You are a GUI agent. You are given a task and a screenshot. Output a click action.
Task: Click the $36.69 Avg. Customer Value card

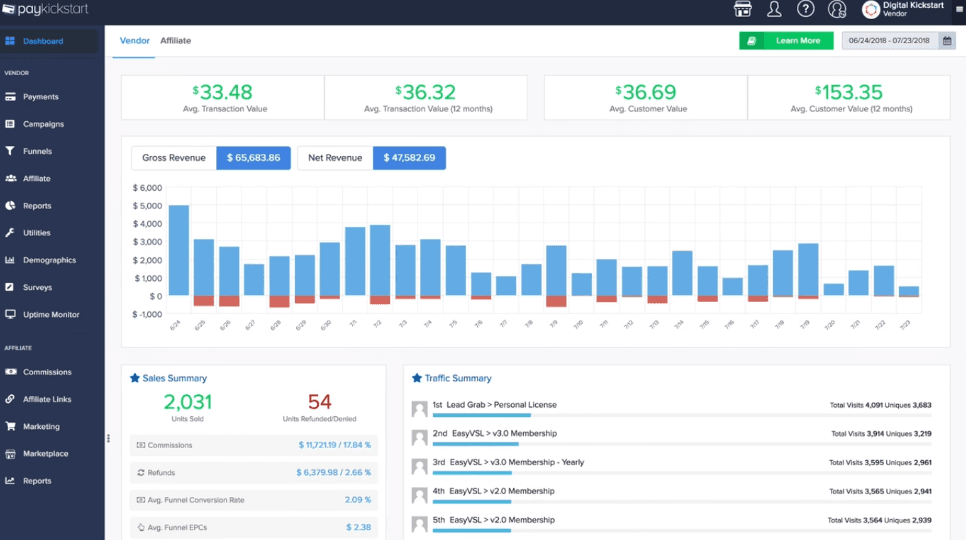(646, 97)
